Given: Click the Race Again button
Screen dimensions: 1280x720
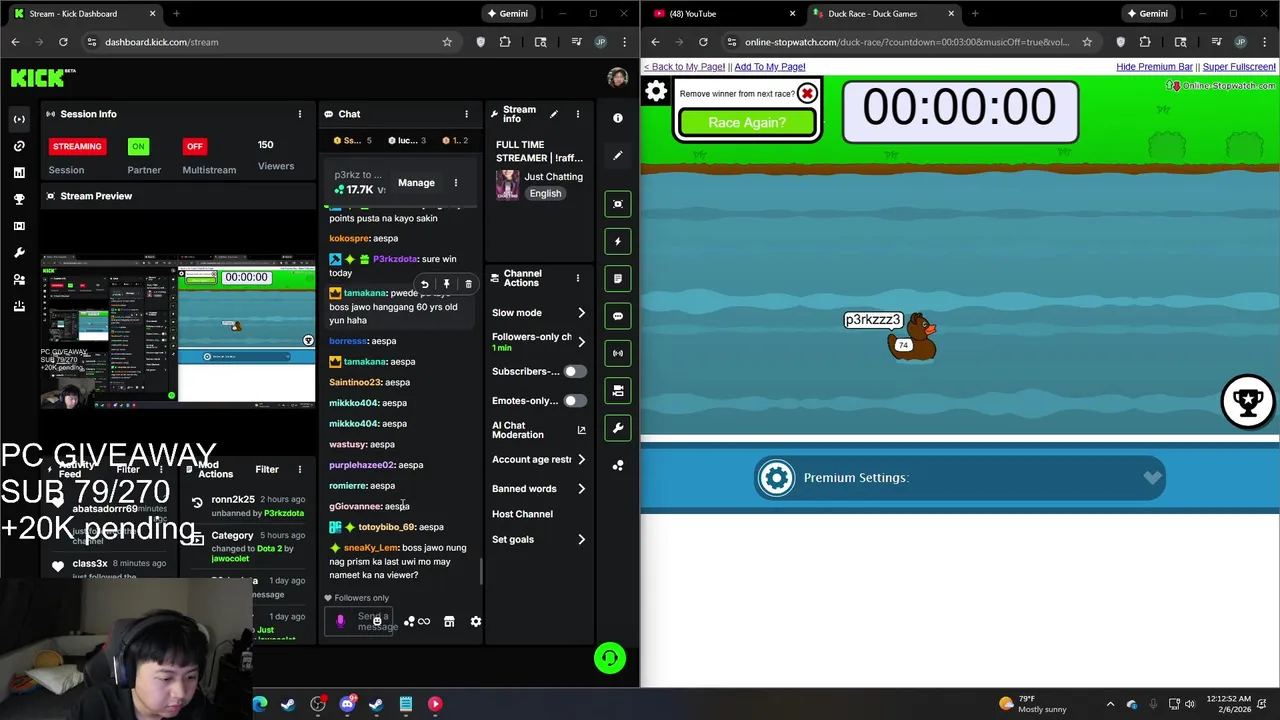Looking at the screenshot, I should [x=747, y=122].
